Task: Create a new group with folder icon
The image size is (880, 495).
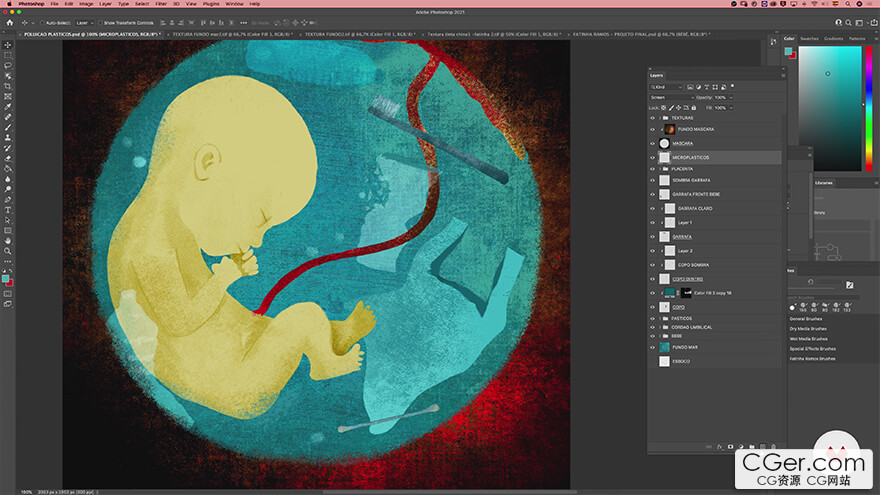Action: [751, 447]
